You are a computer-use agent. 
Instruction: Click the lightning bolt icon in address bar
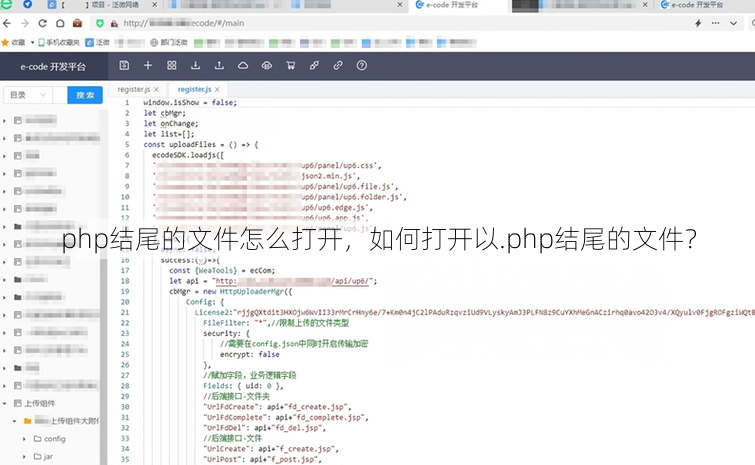pyautogui.click(x=698, y=23)
